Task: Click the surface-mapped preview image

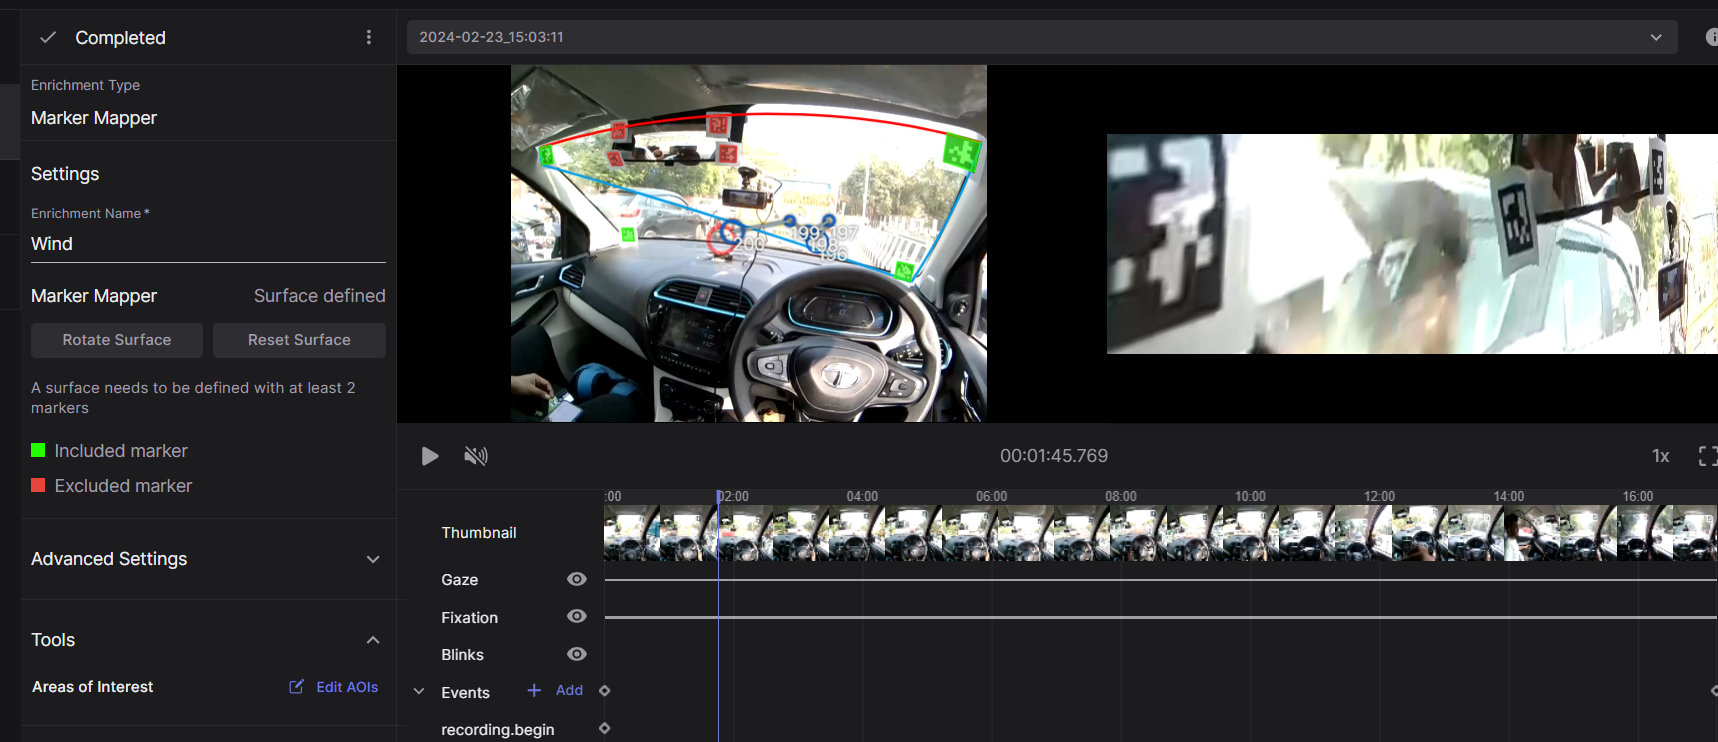Action: tap(1412, 244)
